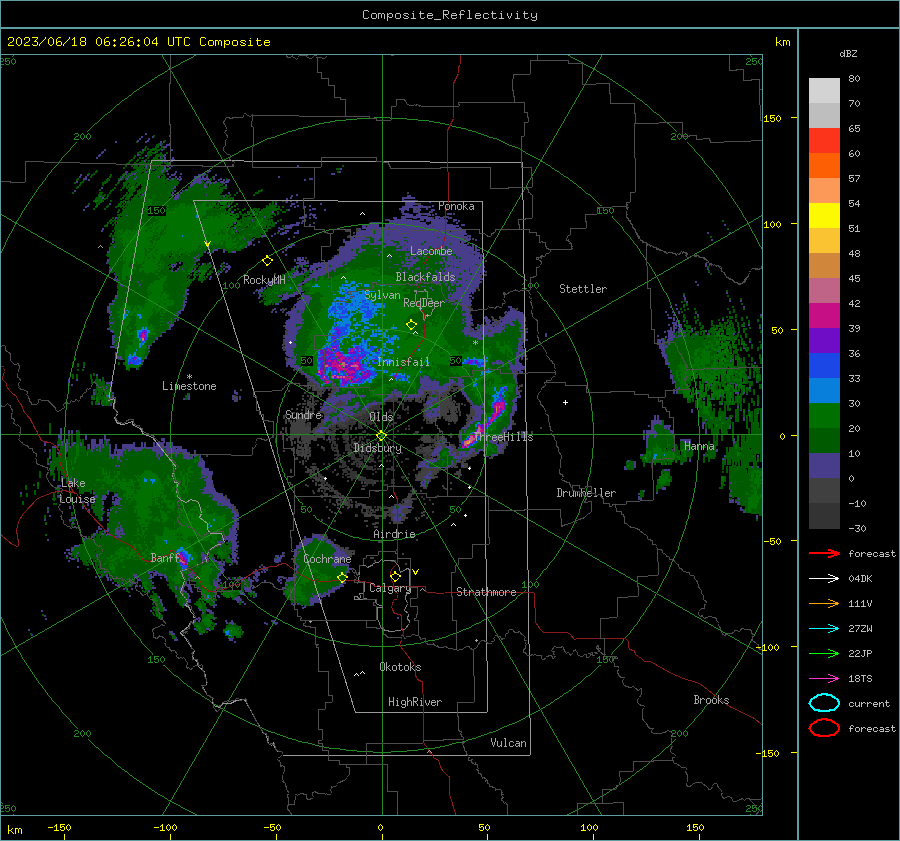The width and height of the screenshot is (900, 841).
Task: Click the 18TS legend text
Action: [x=860, y=679]
